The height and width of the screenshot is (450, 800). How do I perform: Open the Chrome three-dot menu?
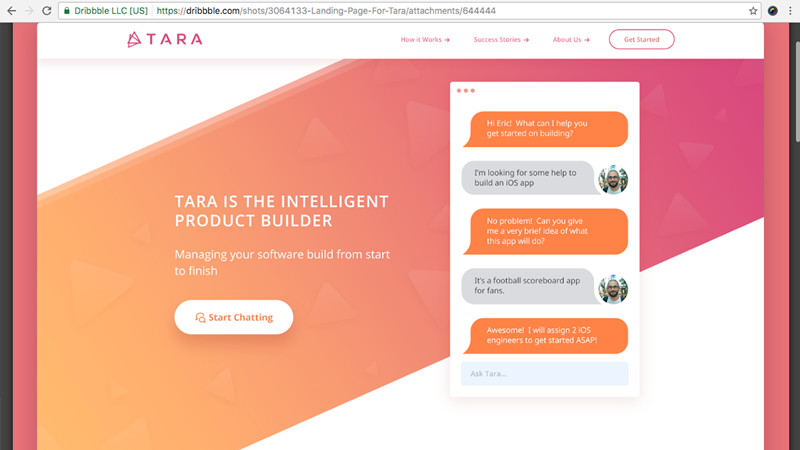(x=790, y=11)
